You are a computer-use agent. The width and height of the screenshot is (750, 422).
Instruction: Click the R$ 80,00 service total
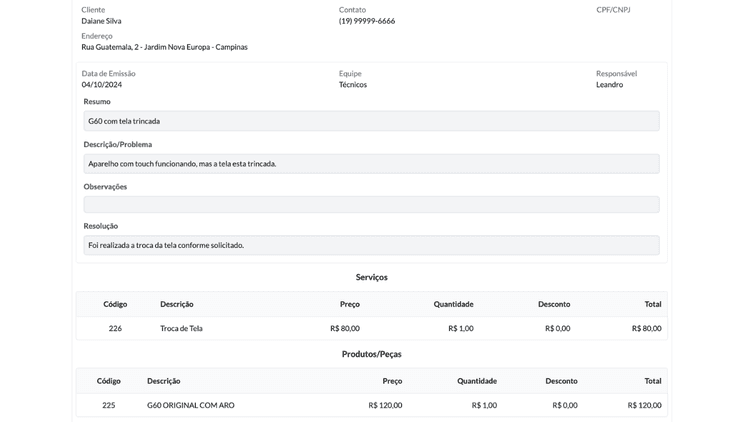(x=646, y=328)
